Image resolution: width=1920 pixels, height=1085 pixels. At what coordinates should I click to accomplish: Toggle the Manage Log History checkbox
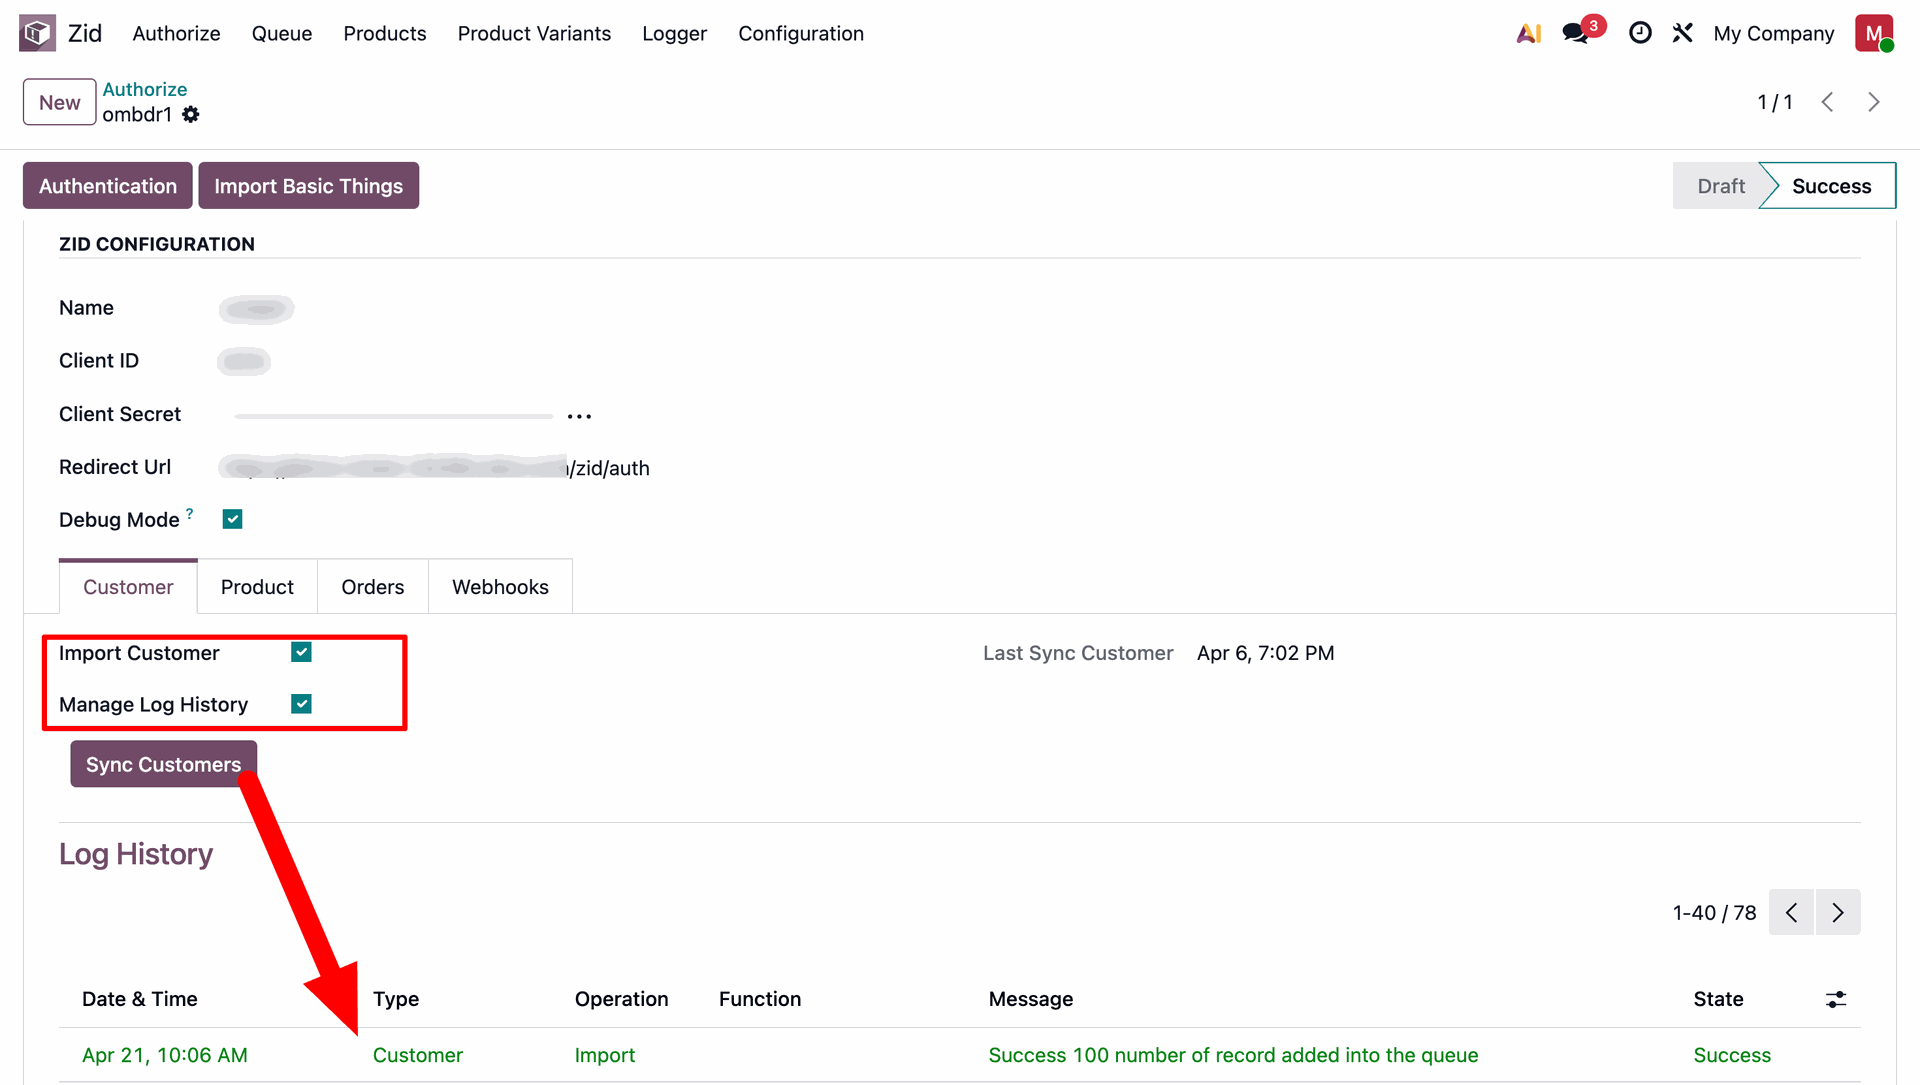click(301, 704)
